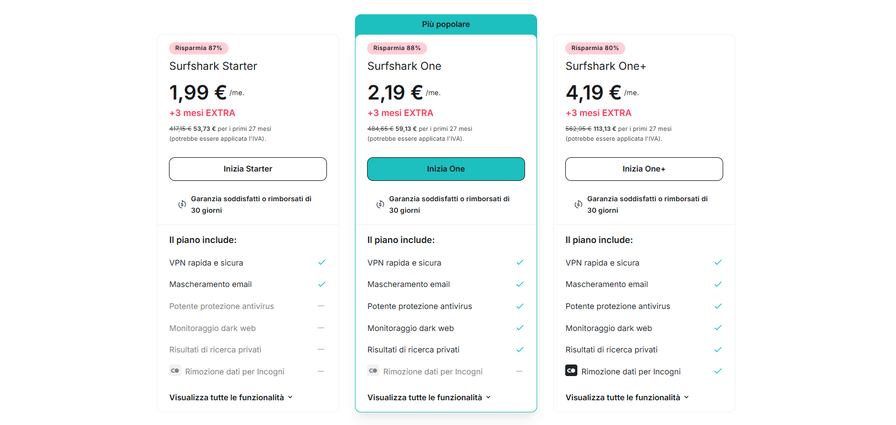The width and height of the screenshot is (896, 425).
Task: Expand all features for Surfshark Starter
Action: click(x=231, y=397)
